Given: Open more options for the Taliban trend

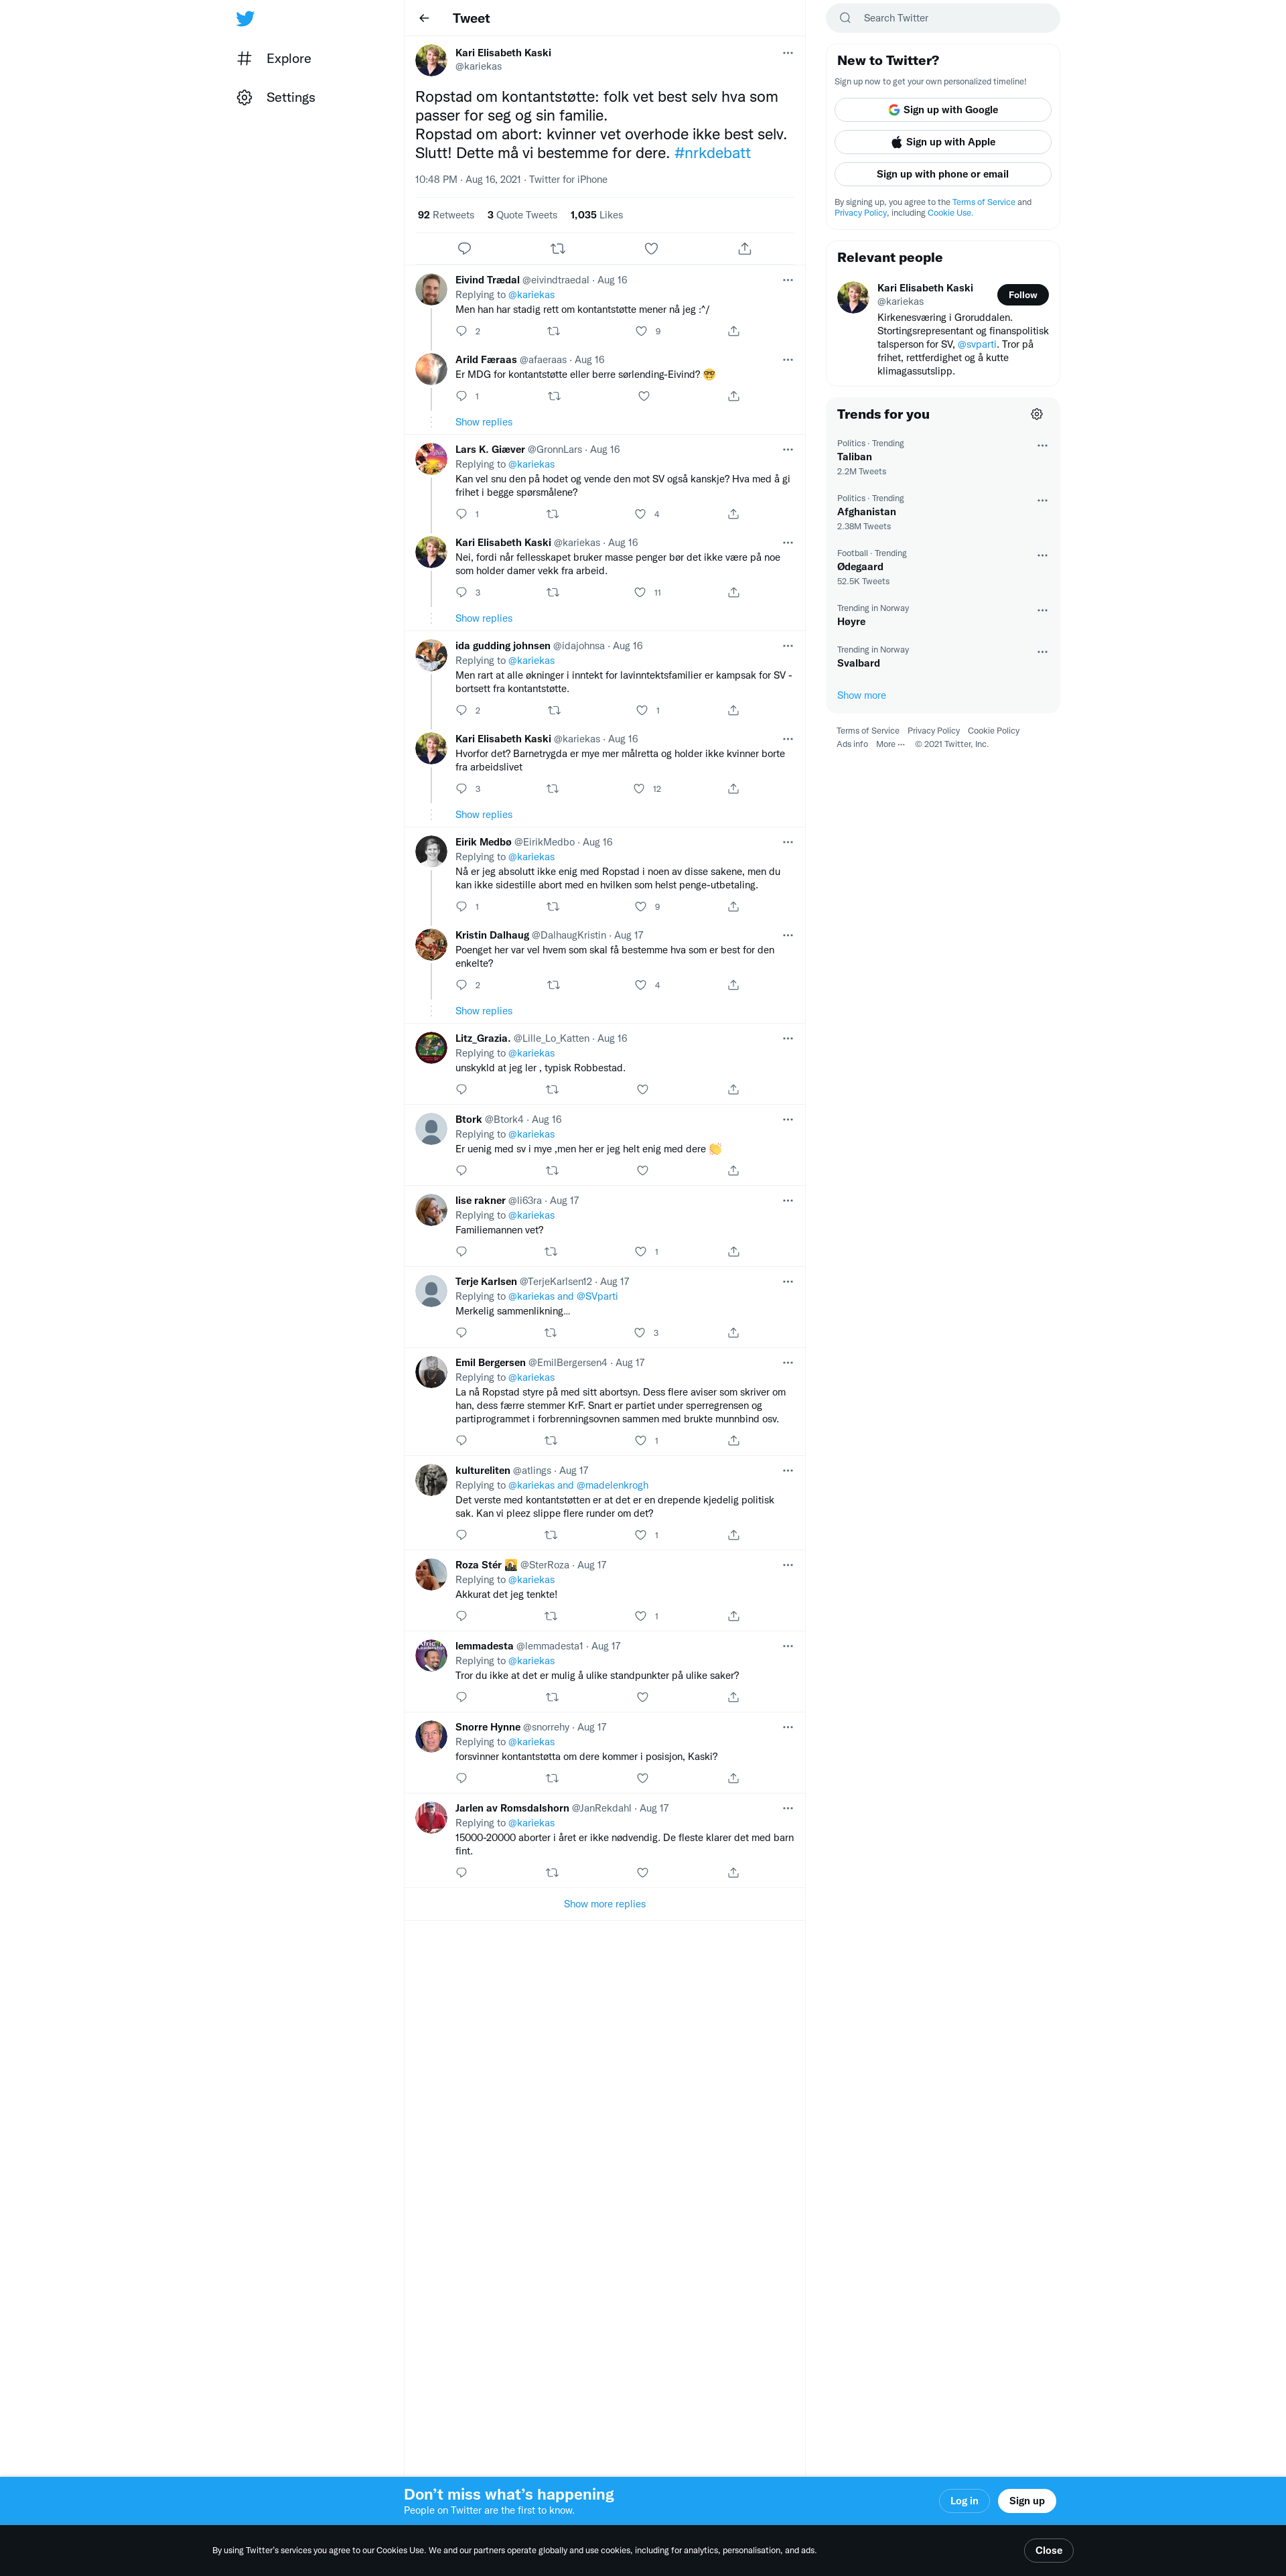Looking at the screenshot, I should (x=1042, y=445).
